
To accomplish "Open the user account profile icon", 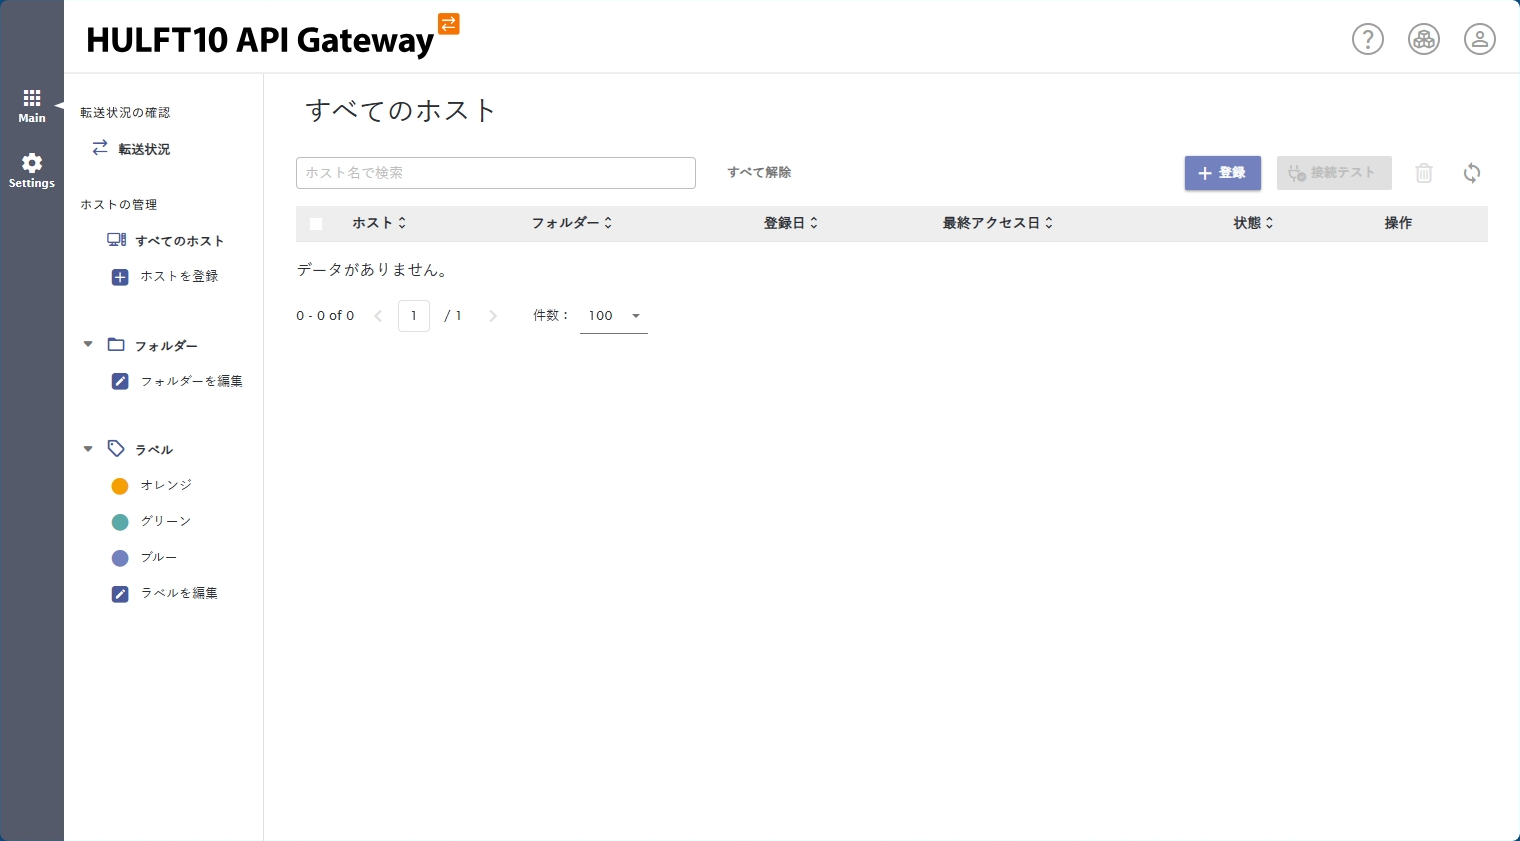I will (x=1480, y=39).
